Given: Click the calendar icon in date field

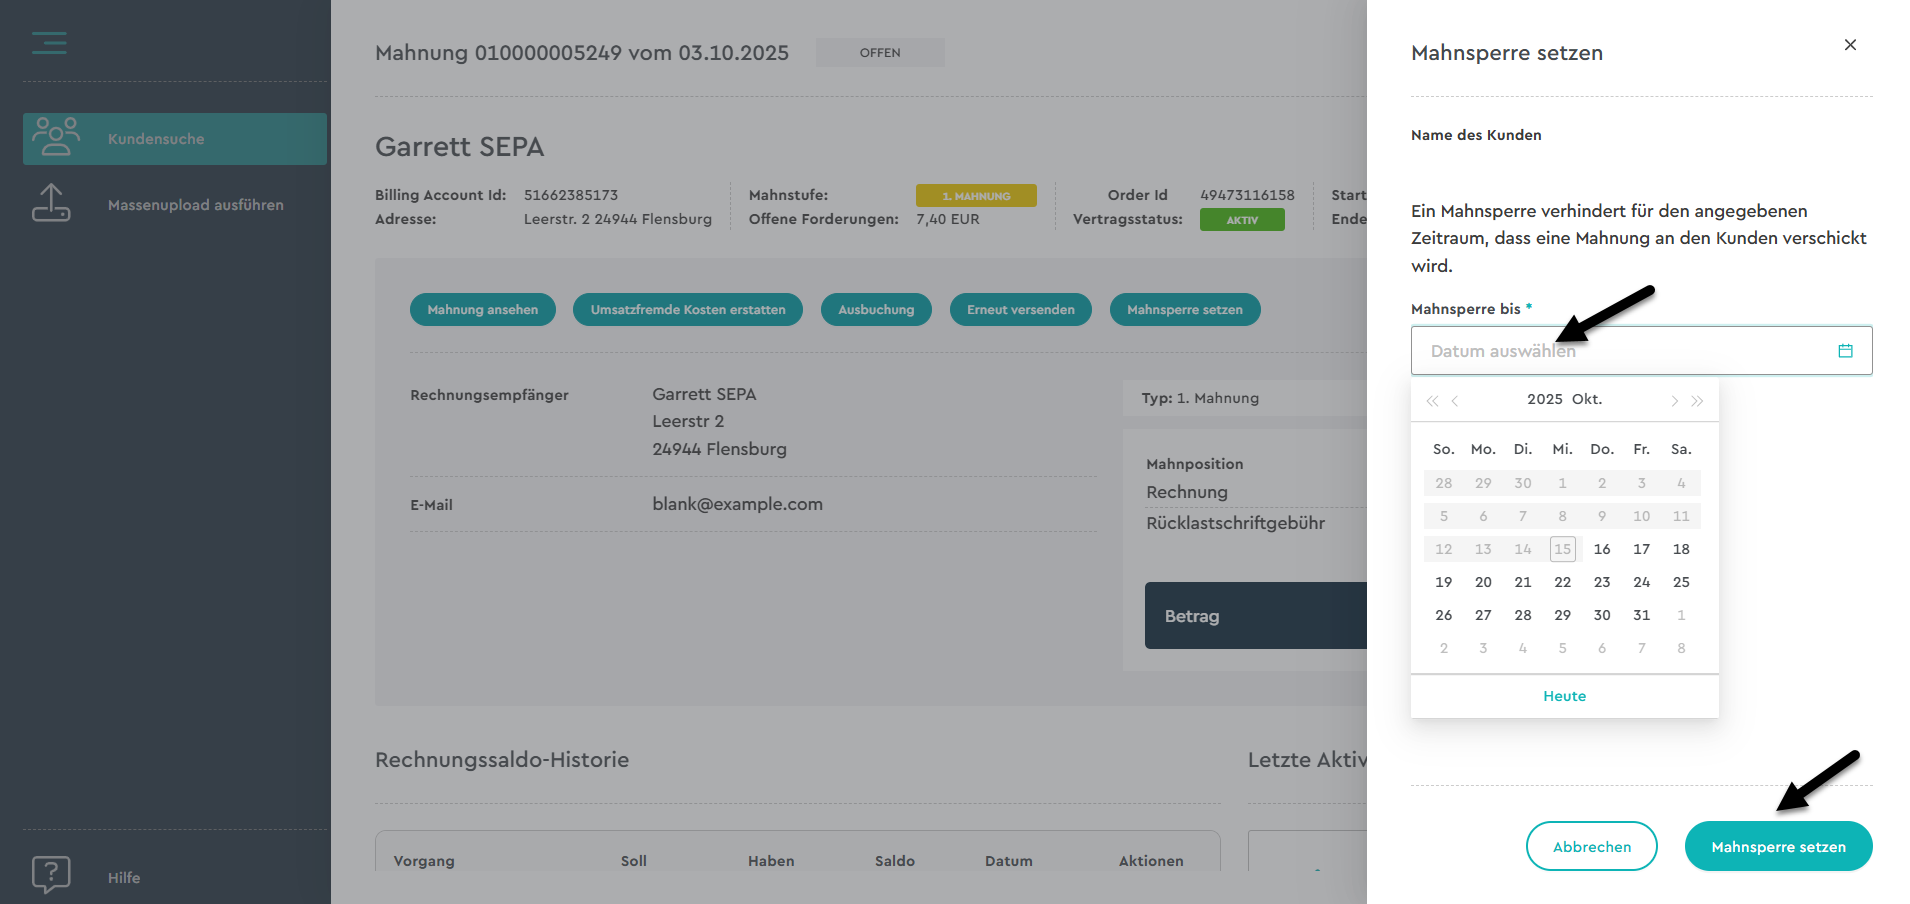Looking at the screenshot, I should pos(1845,351).
